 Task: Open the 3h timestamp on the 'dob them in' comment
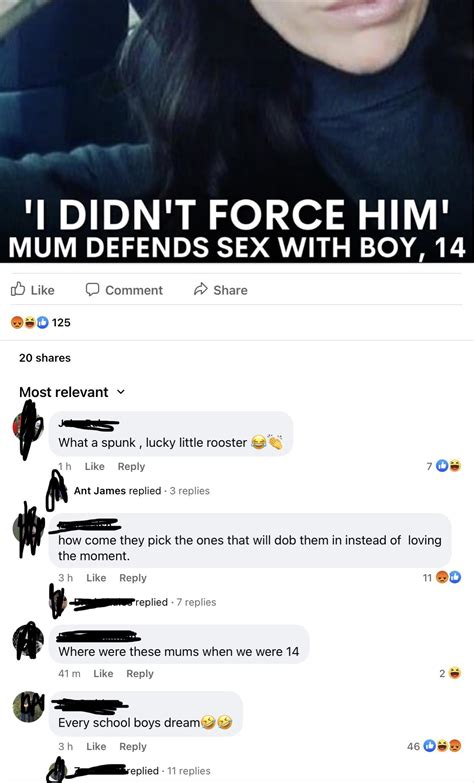pyautogui.click(x=65, y=578)
